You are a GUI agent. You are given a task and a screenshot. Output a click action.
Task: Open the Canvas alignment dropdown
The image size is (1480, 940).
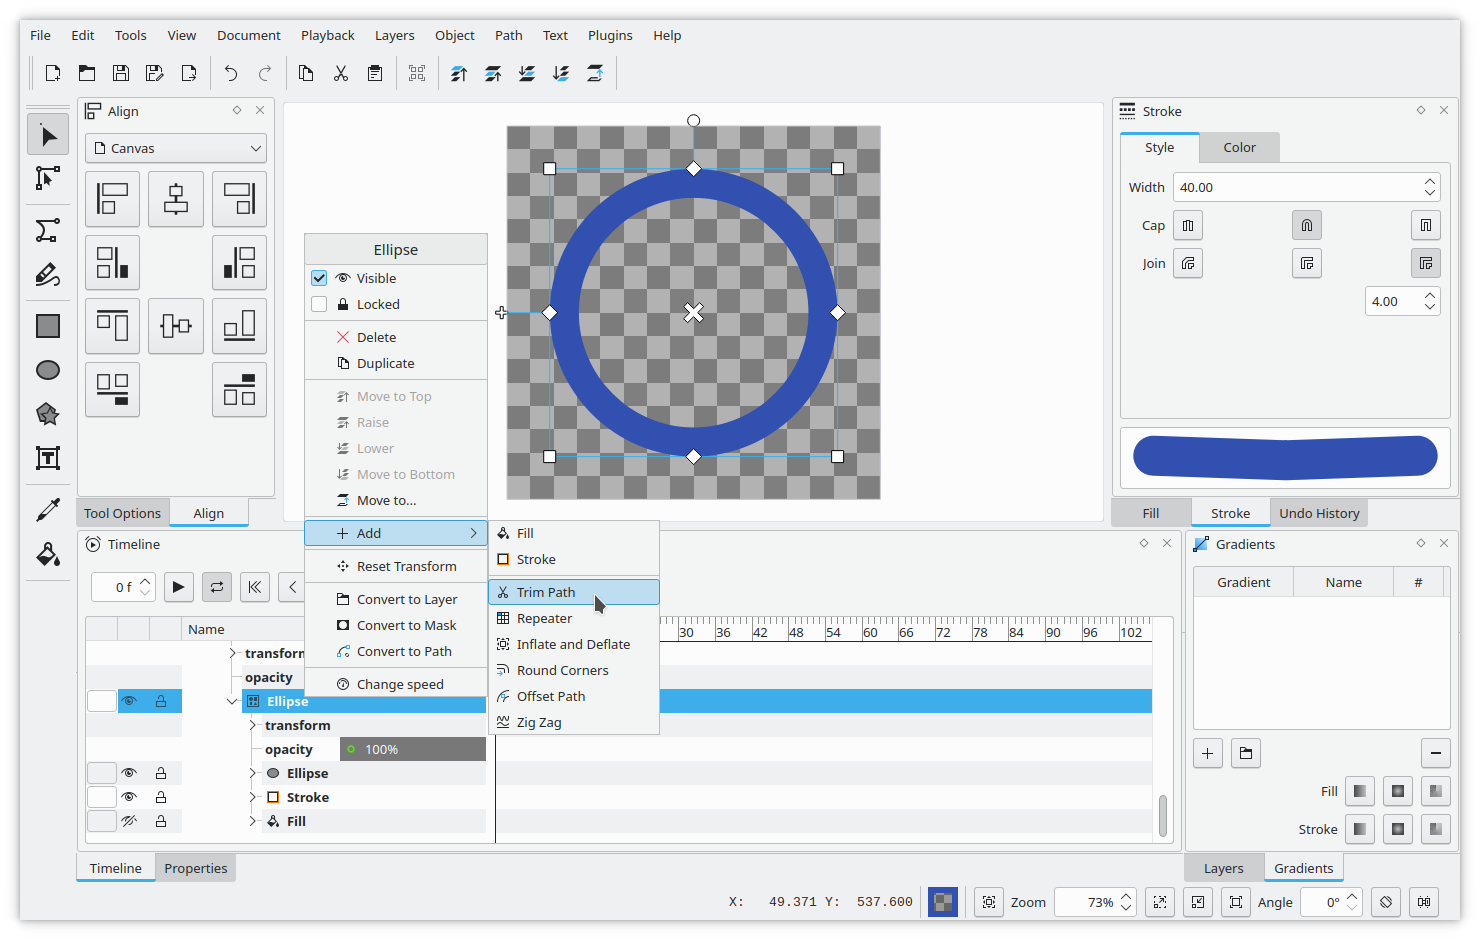[176, 148]
